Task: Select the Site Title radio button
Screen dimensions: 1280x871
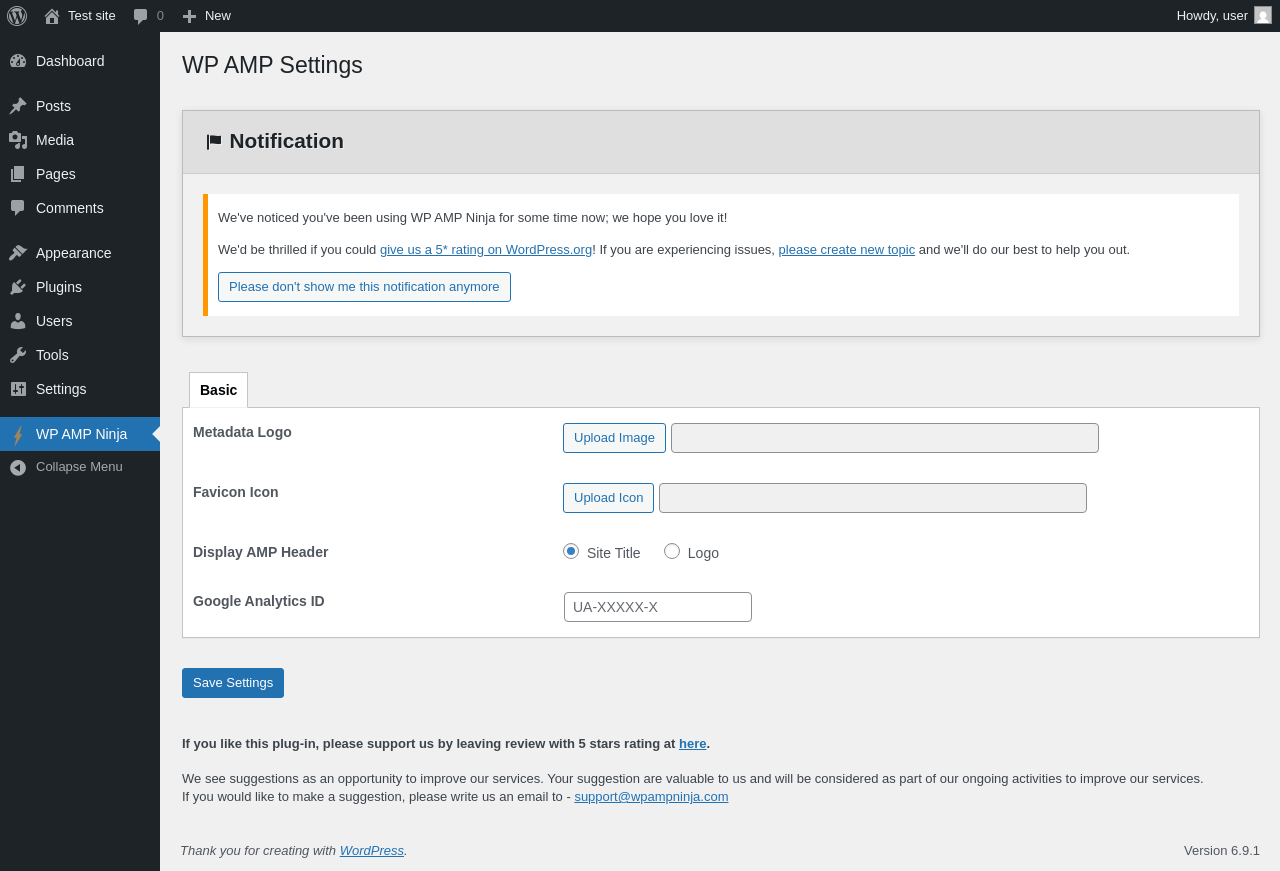Action: [571, 551]
